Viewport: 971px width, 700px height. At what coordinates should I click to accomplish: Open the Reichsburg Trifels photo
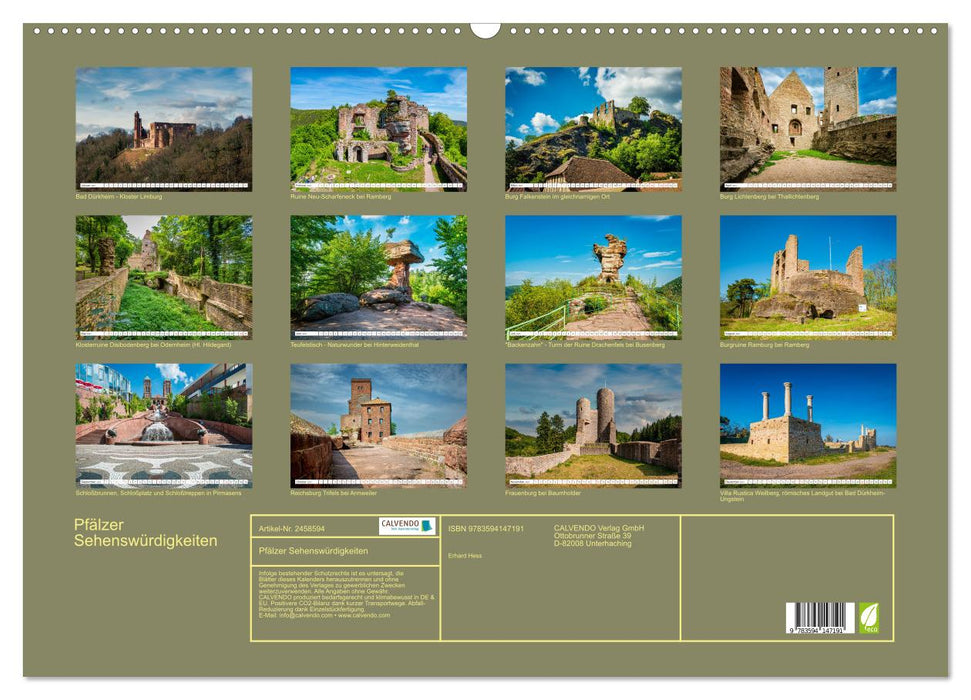coord(378,426)
